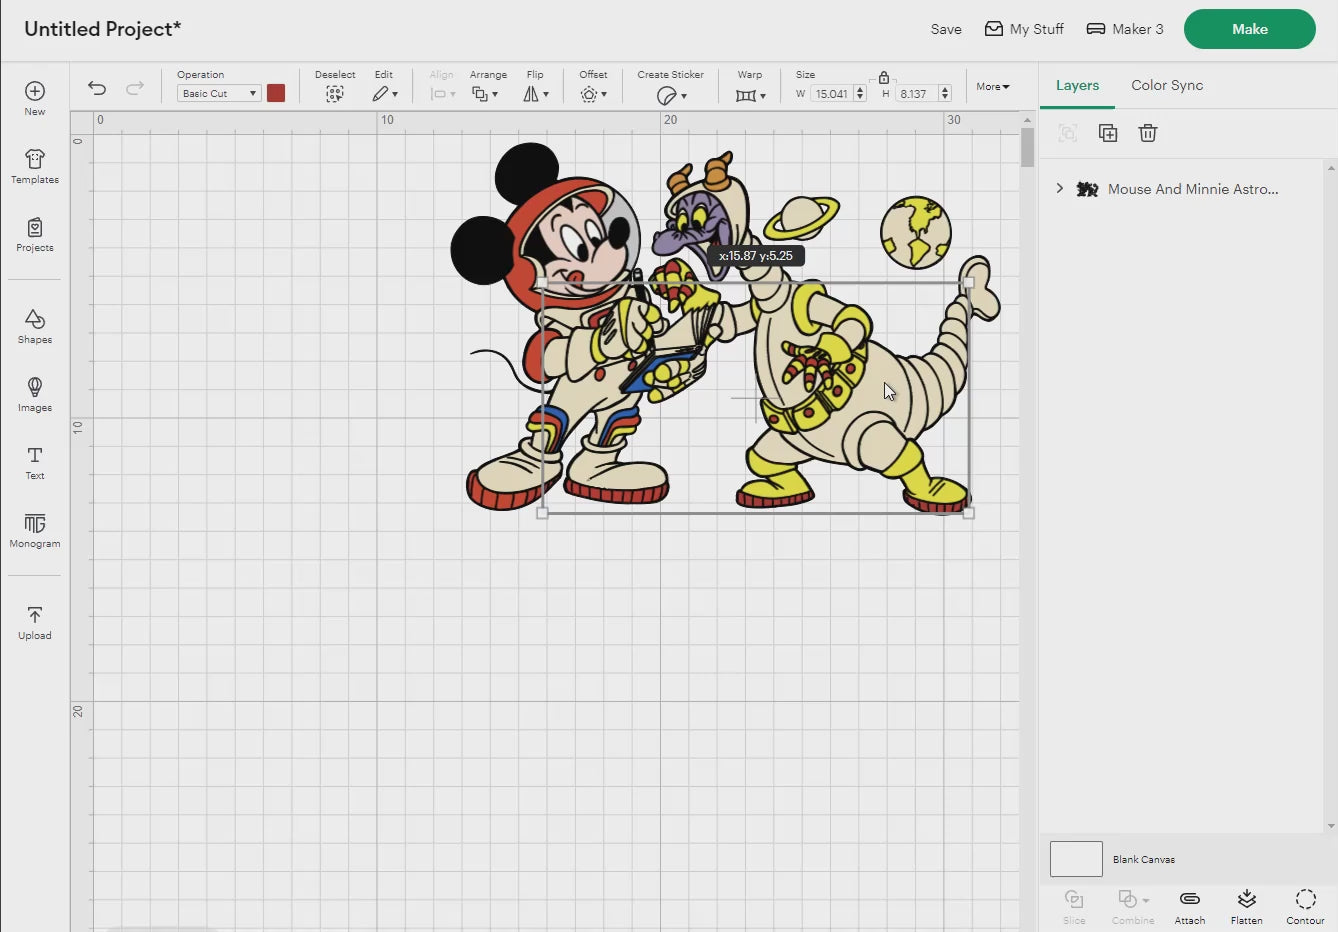Open the Shapes tool
1338x932 pixels.
click(35, 326)
